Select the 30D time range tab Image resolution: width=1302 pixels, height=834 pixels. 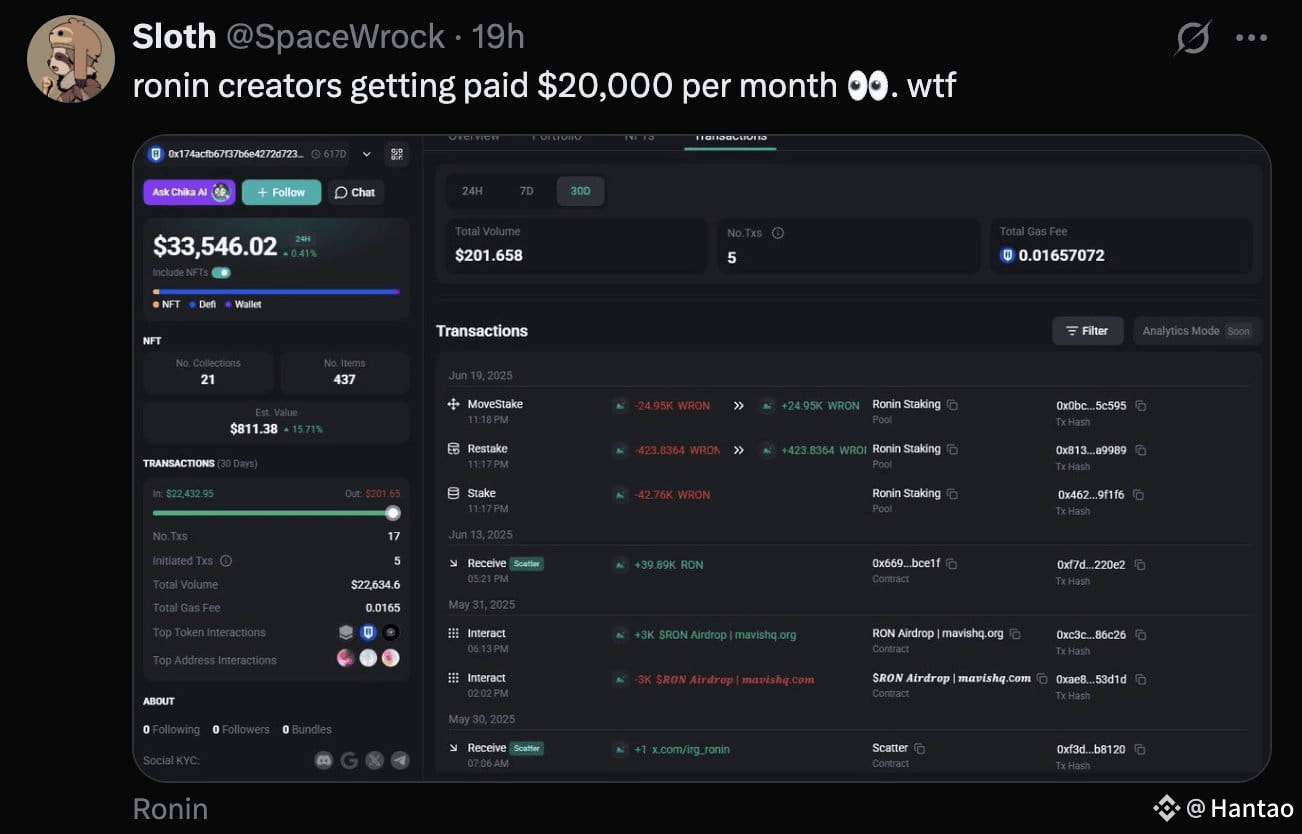(x=581, y=191)
